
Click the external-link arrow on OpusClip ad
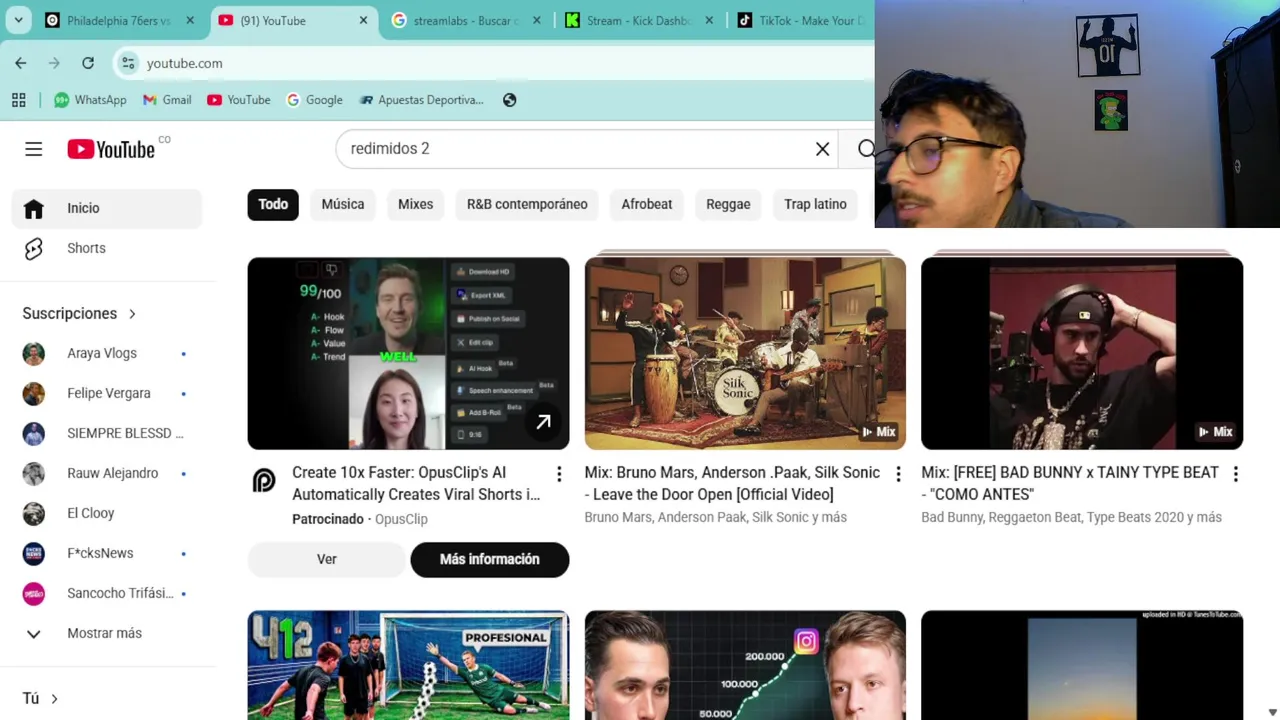[543, 423]
